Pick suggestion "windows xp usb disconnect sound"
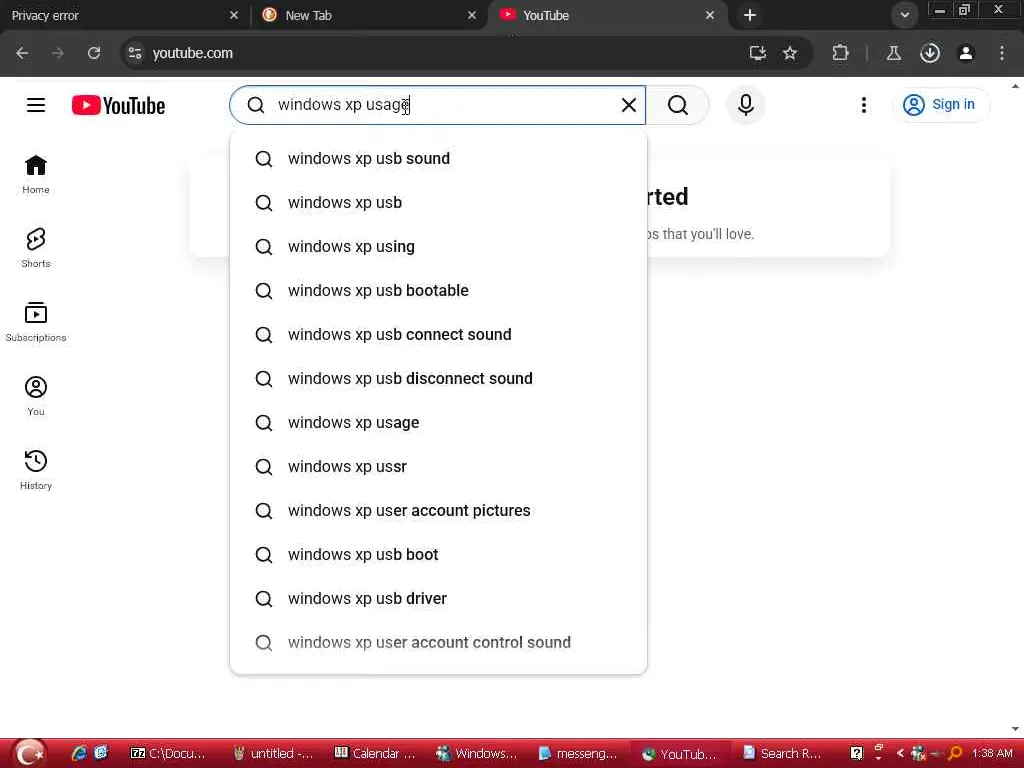 pos(438,379)
